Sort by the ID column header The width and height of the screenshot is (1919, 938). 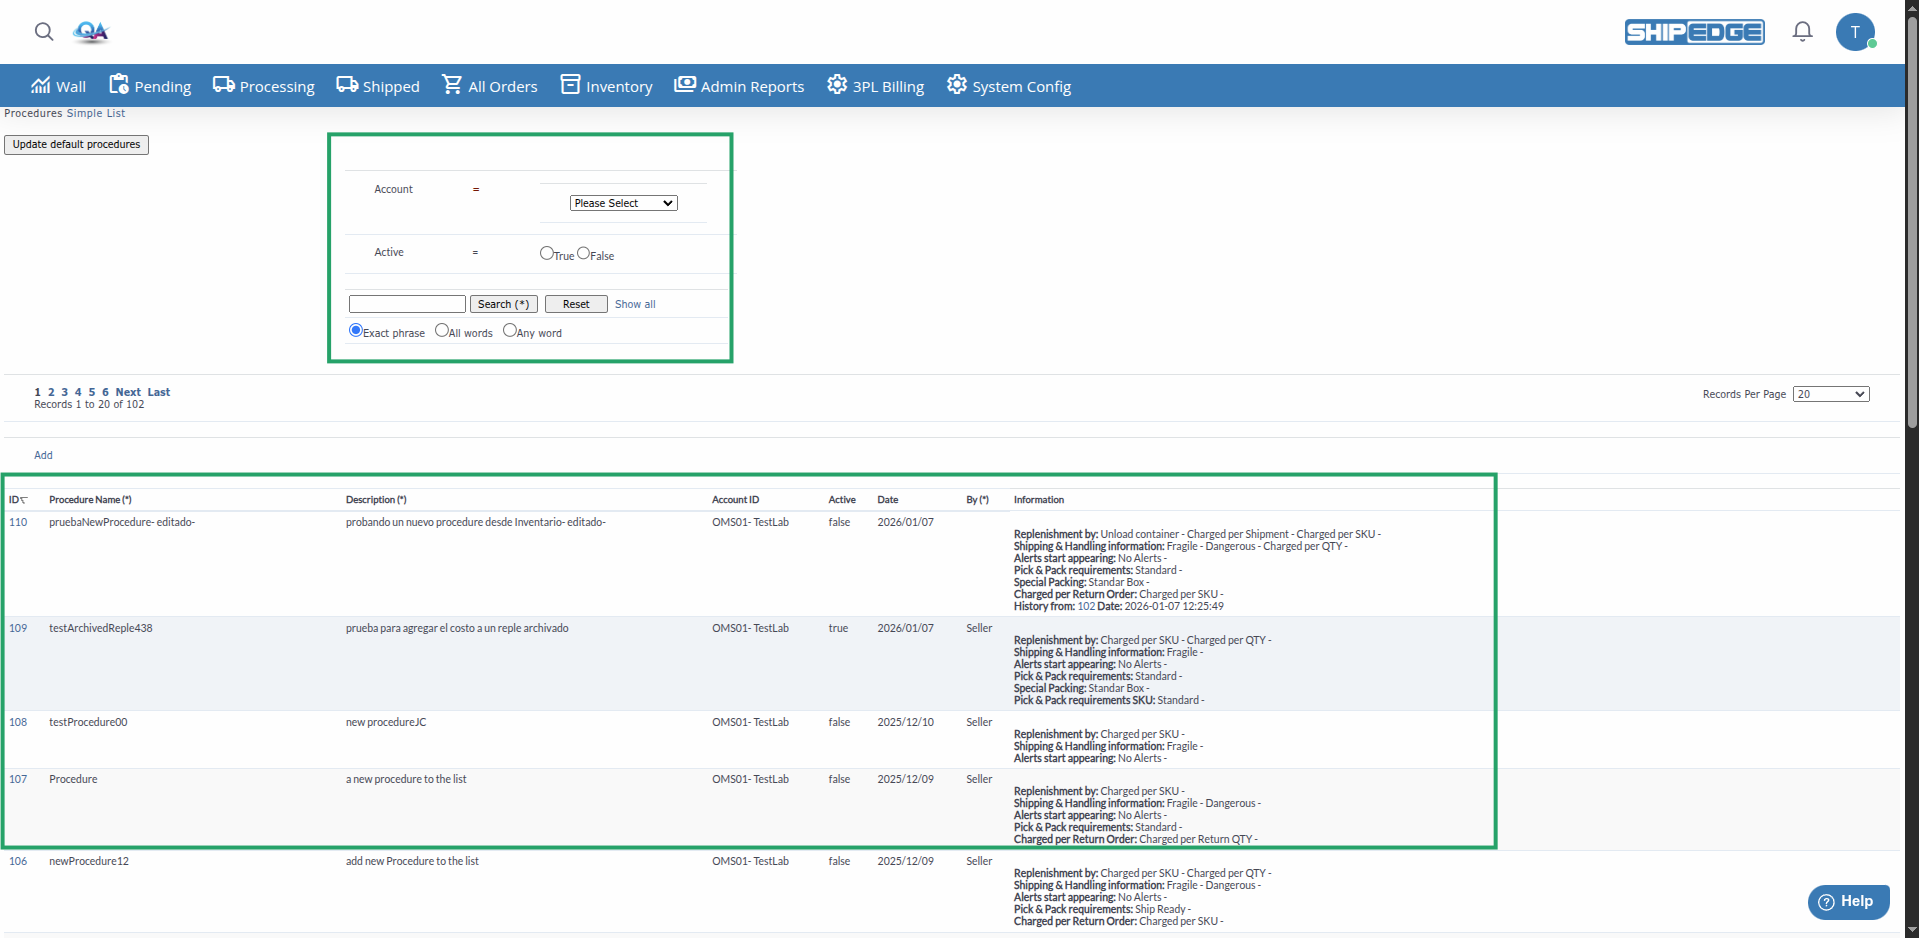click(x=17, y=500)
